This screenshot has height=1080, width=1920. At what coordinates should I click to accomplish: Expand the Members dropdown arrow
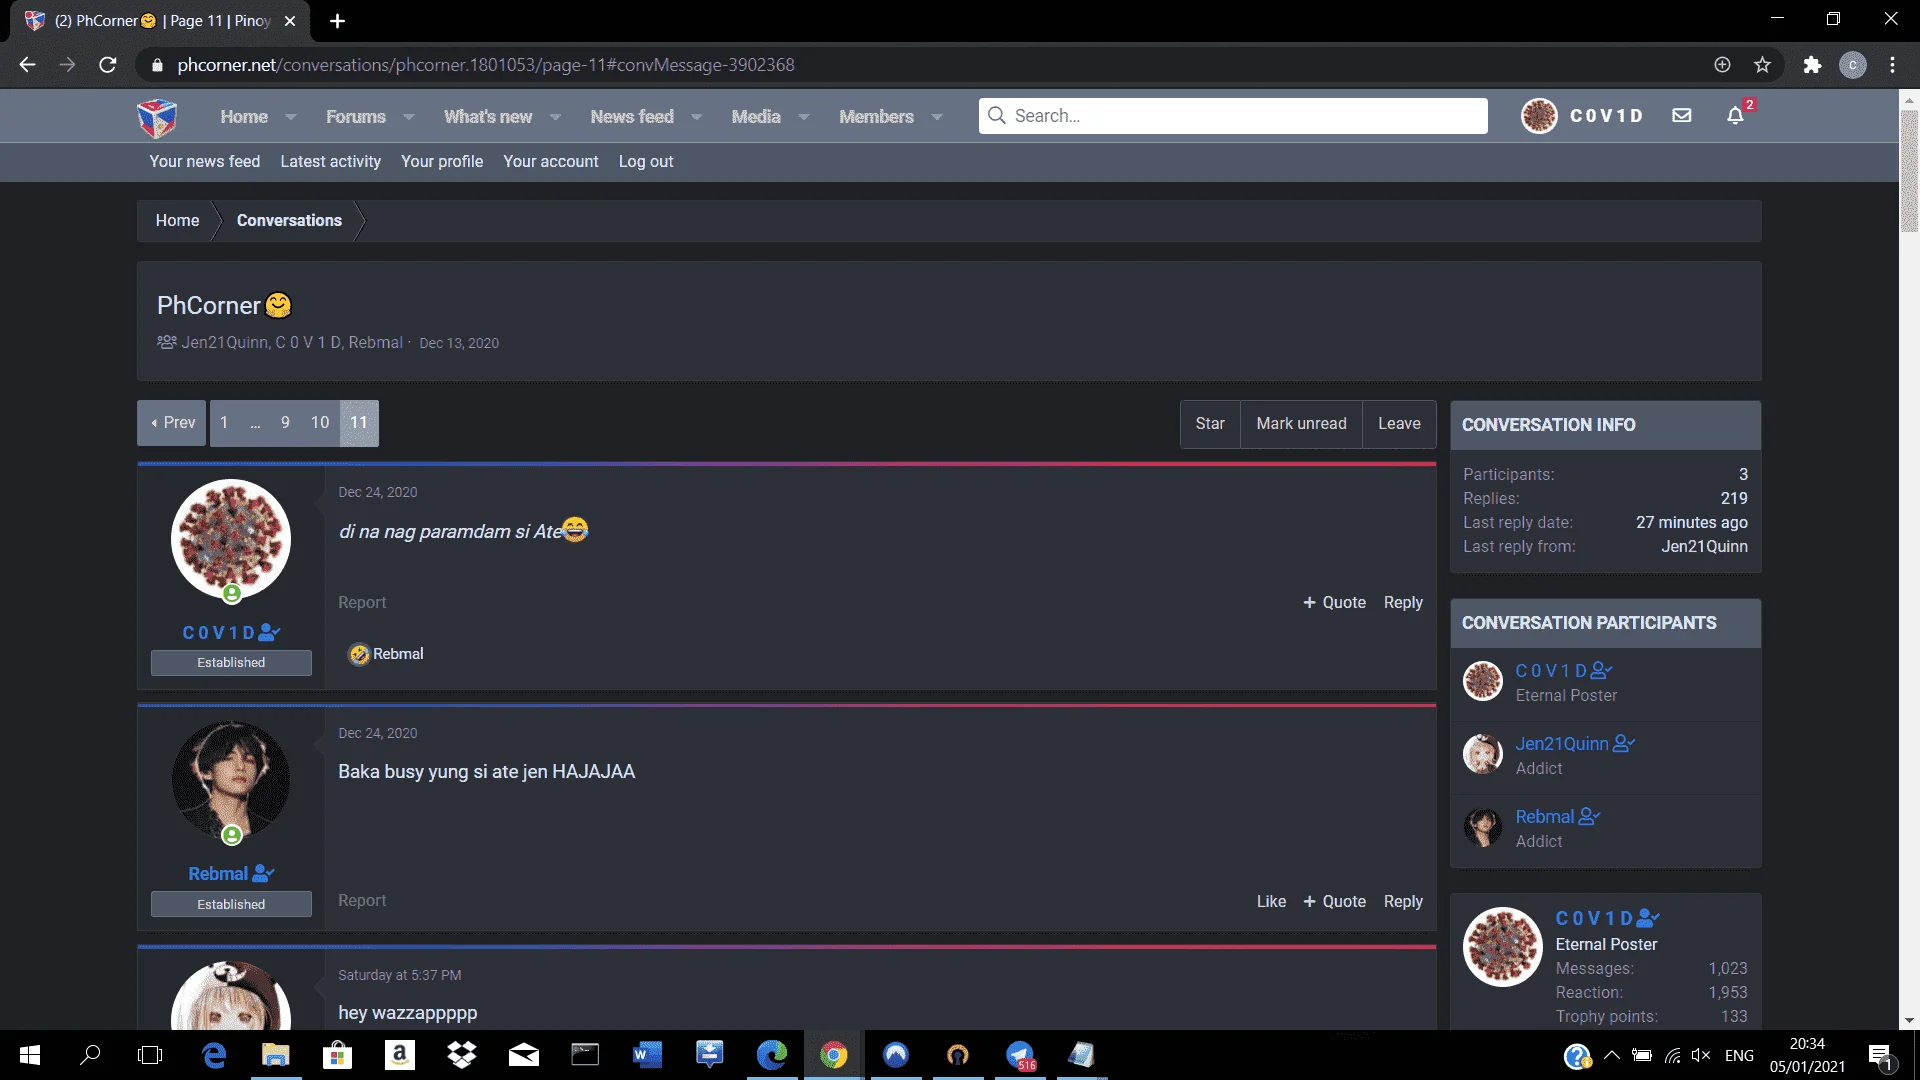[937, 117]
